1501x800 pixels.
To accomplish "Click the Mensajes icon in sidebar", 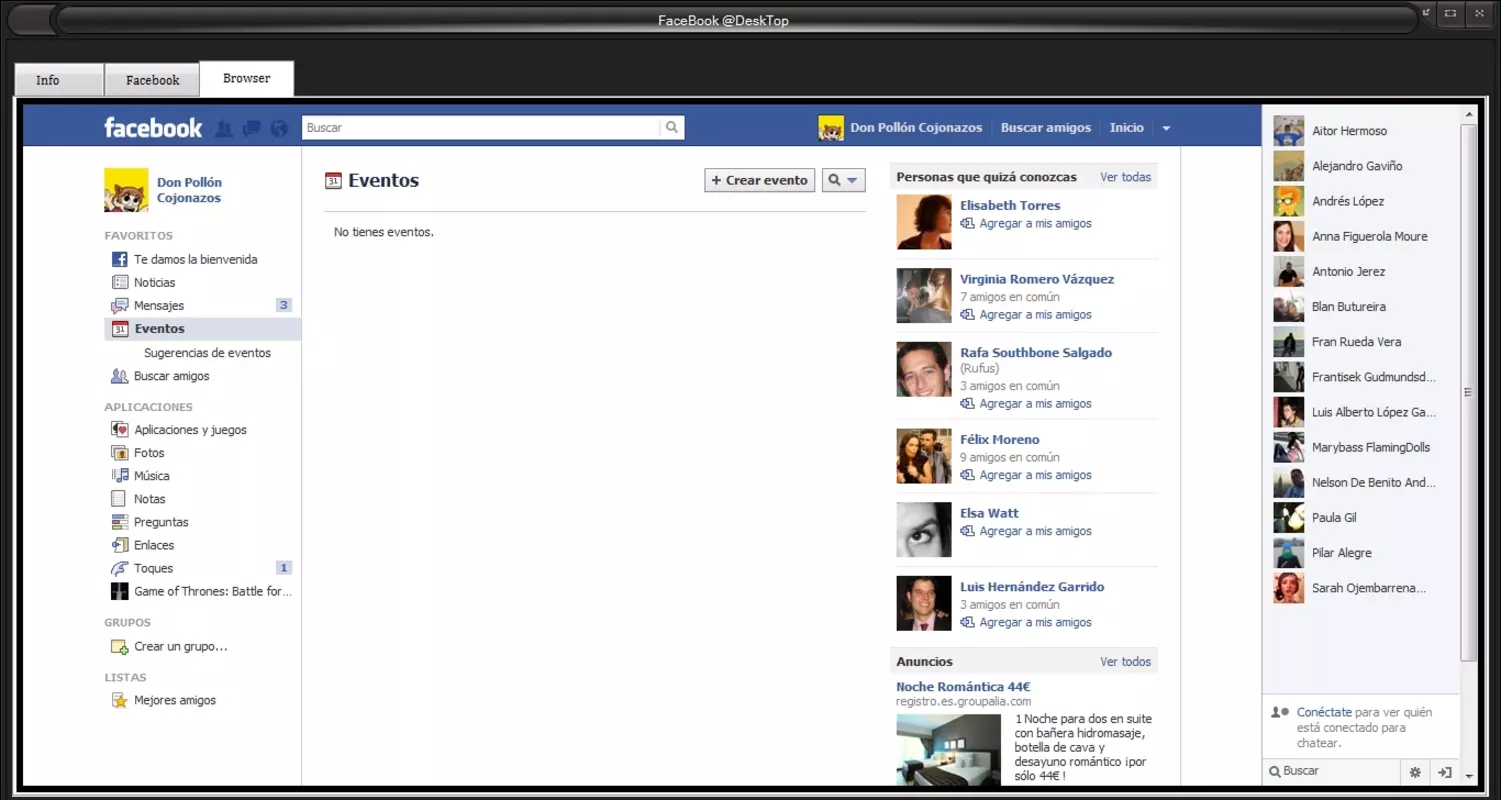I will pos(120,306).
